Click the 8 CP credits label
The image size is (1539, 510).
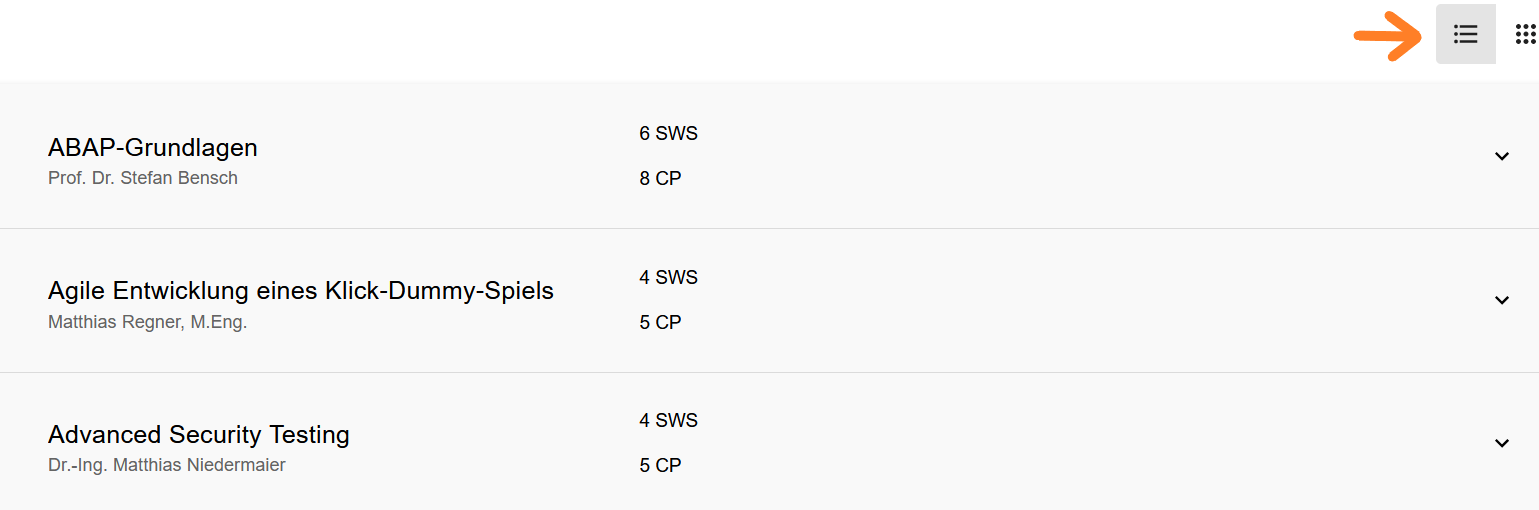[660, 179]
